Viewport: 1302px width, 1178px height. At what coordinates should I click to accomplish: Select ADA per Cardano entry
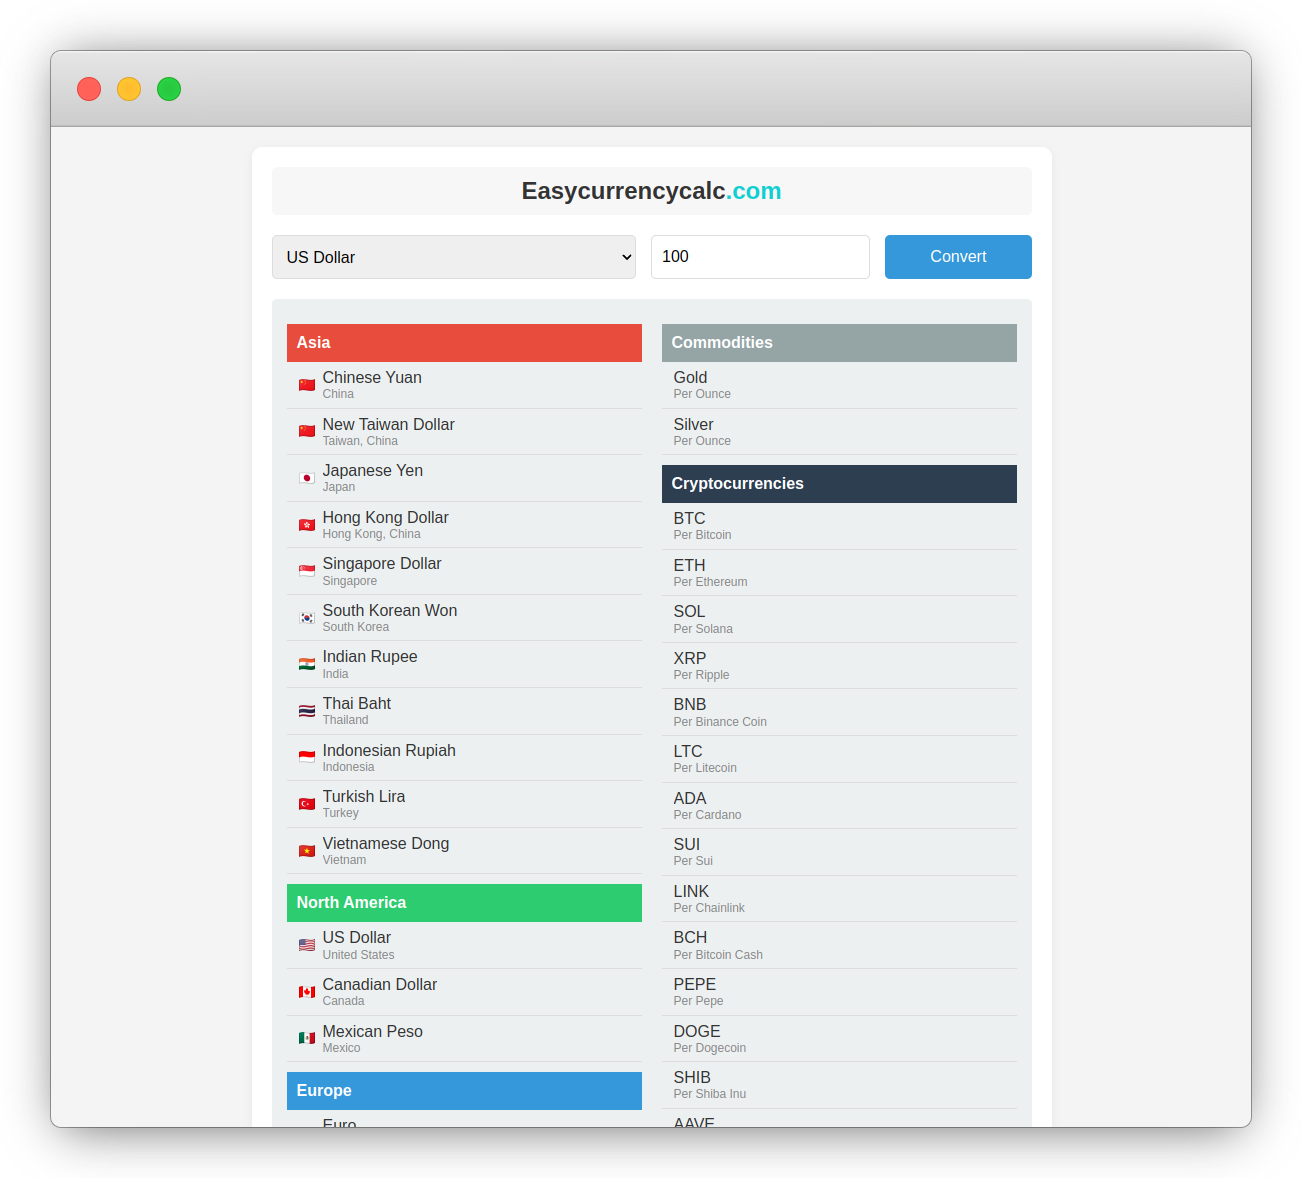839,806
